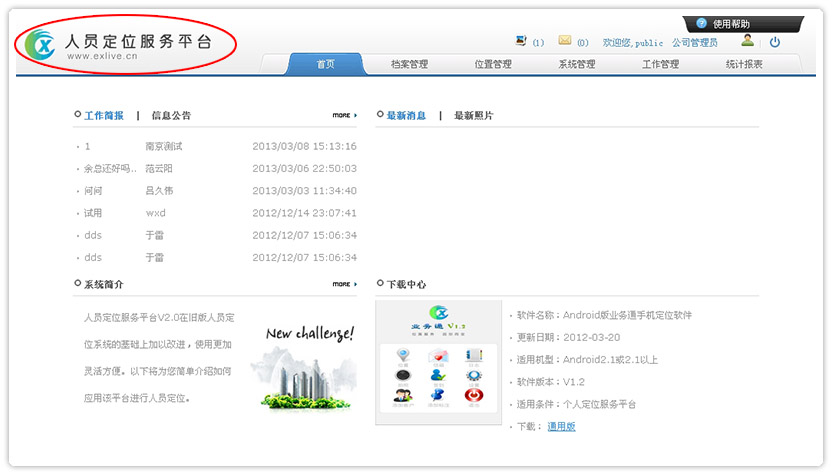Viewport: 834px width, 474px height.
Task: Click the exlive platform logo
Action: click(x=44, y=45)
